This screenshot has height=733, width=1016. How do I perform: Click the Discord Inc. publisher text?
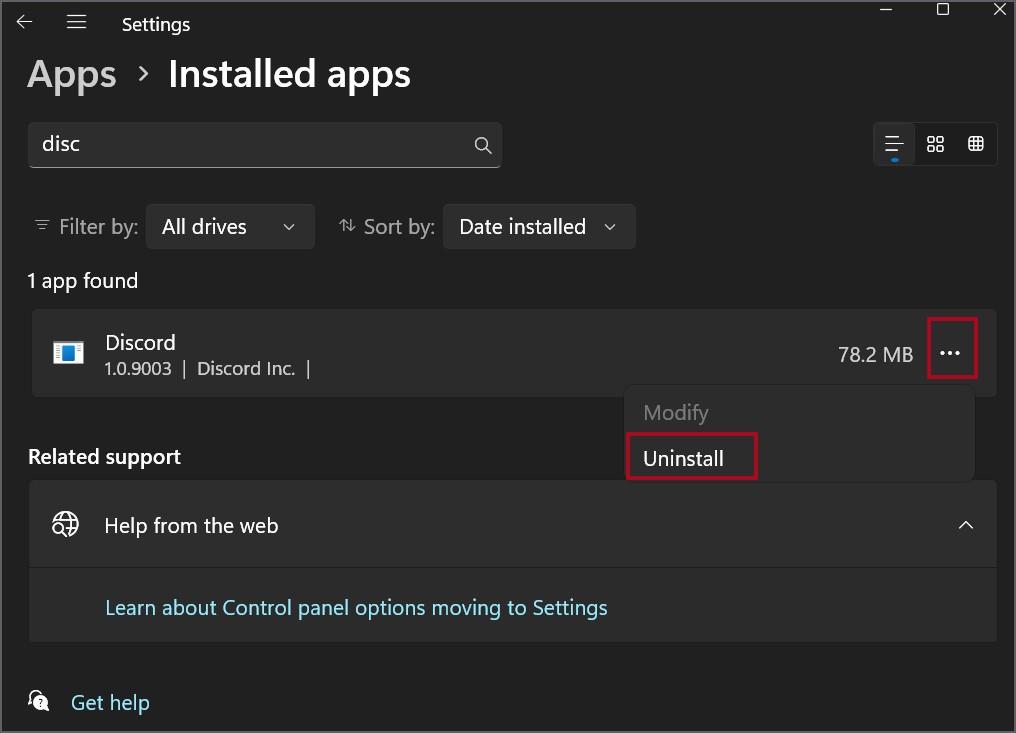[246, 369]
